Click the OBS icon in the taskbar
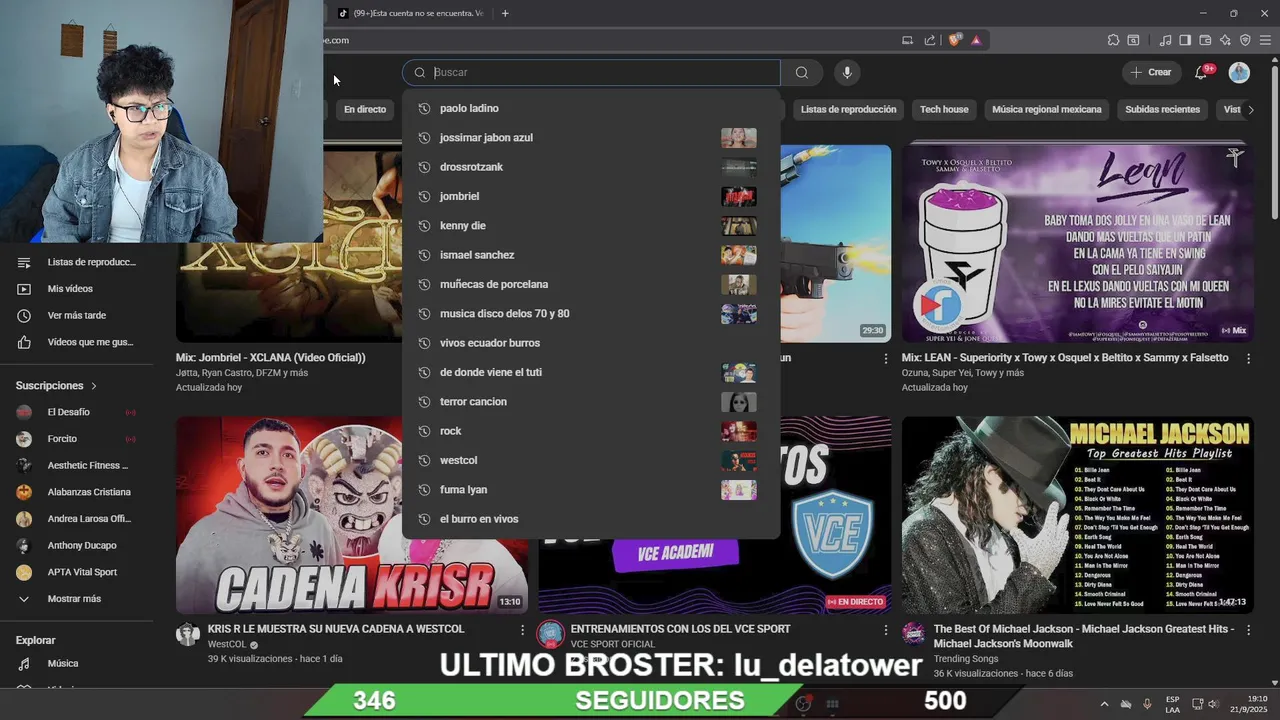1280x720 pixels. 803,703
